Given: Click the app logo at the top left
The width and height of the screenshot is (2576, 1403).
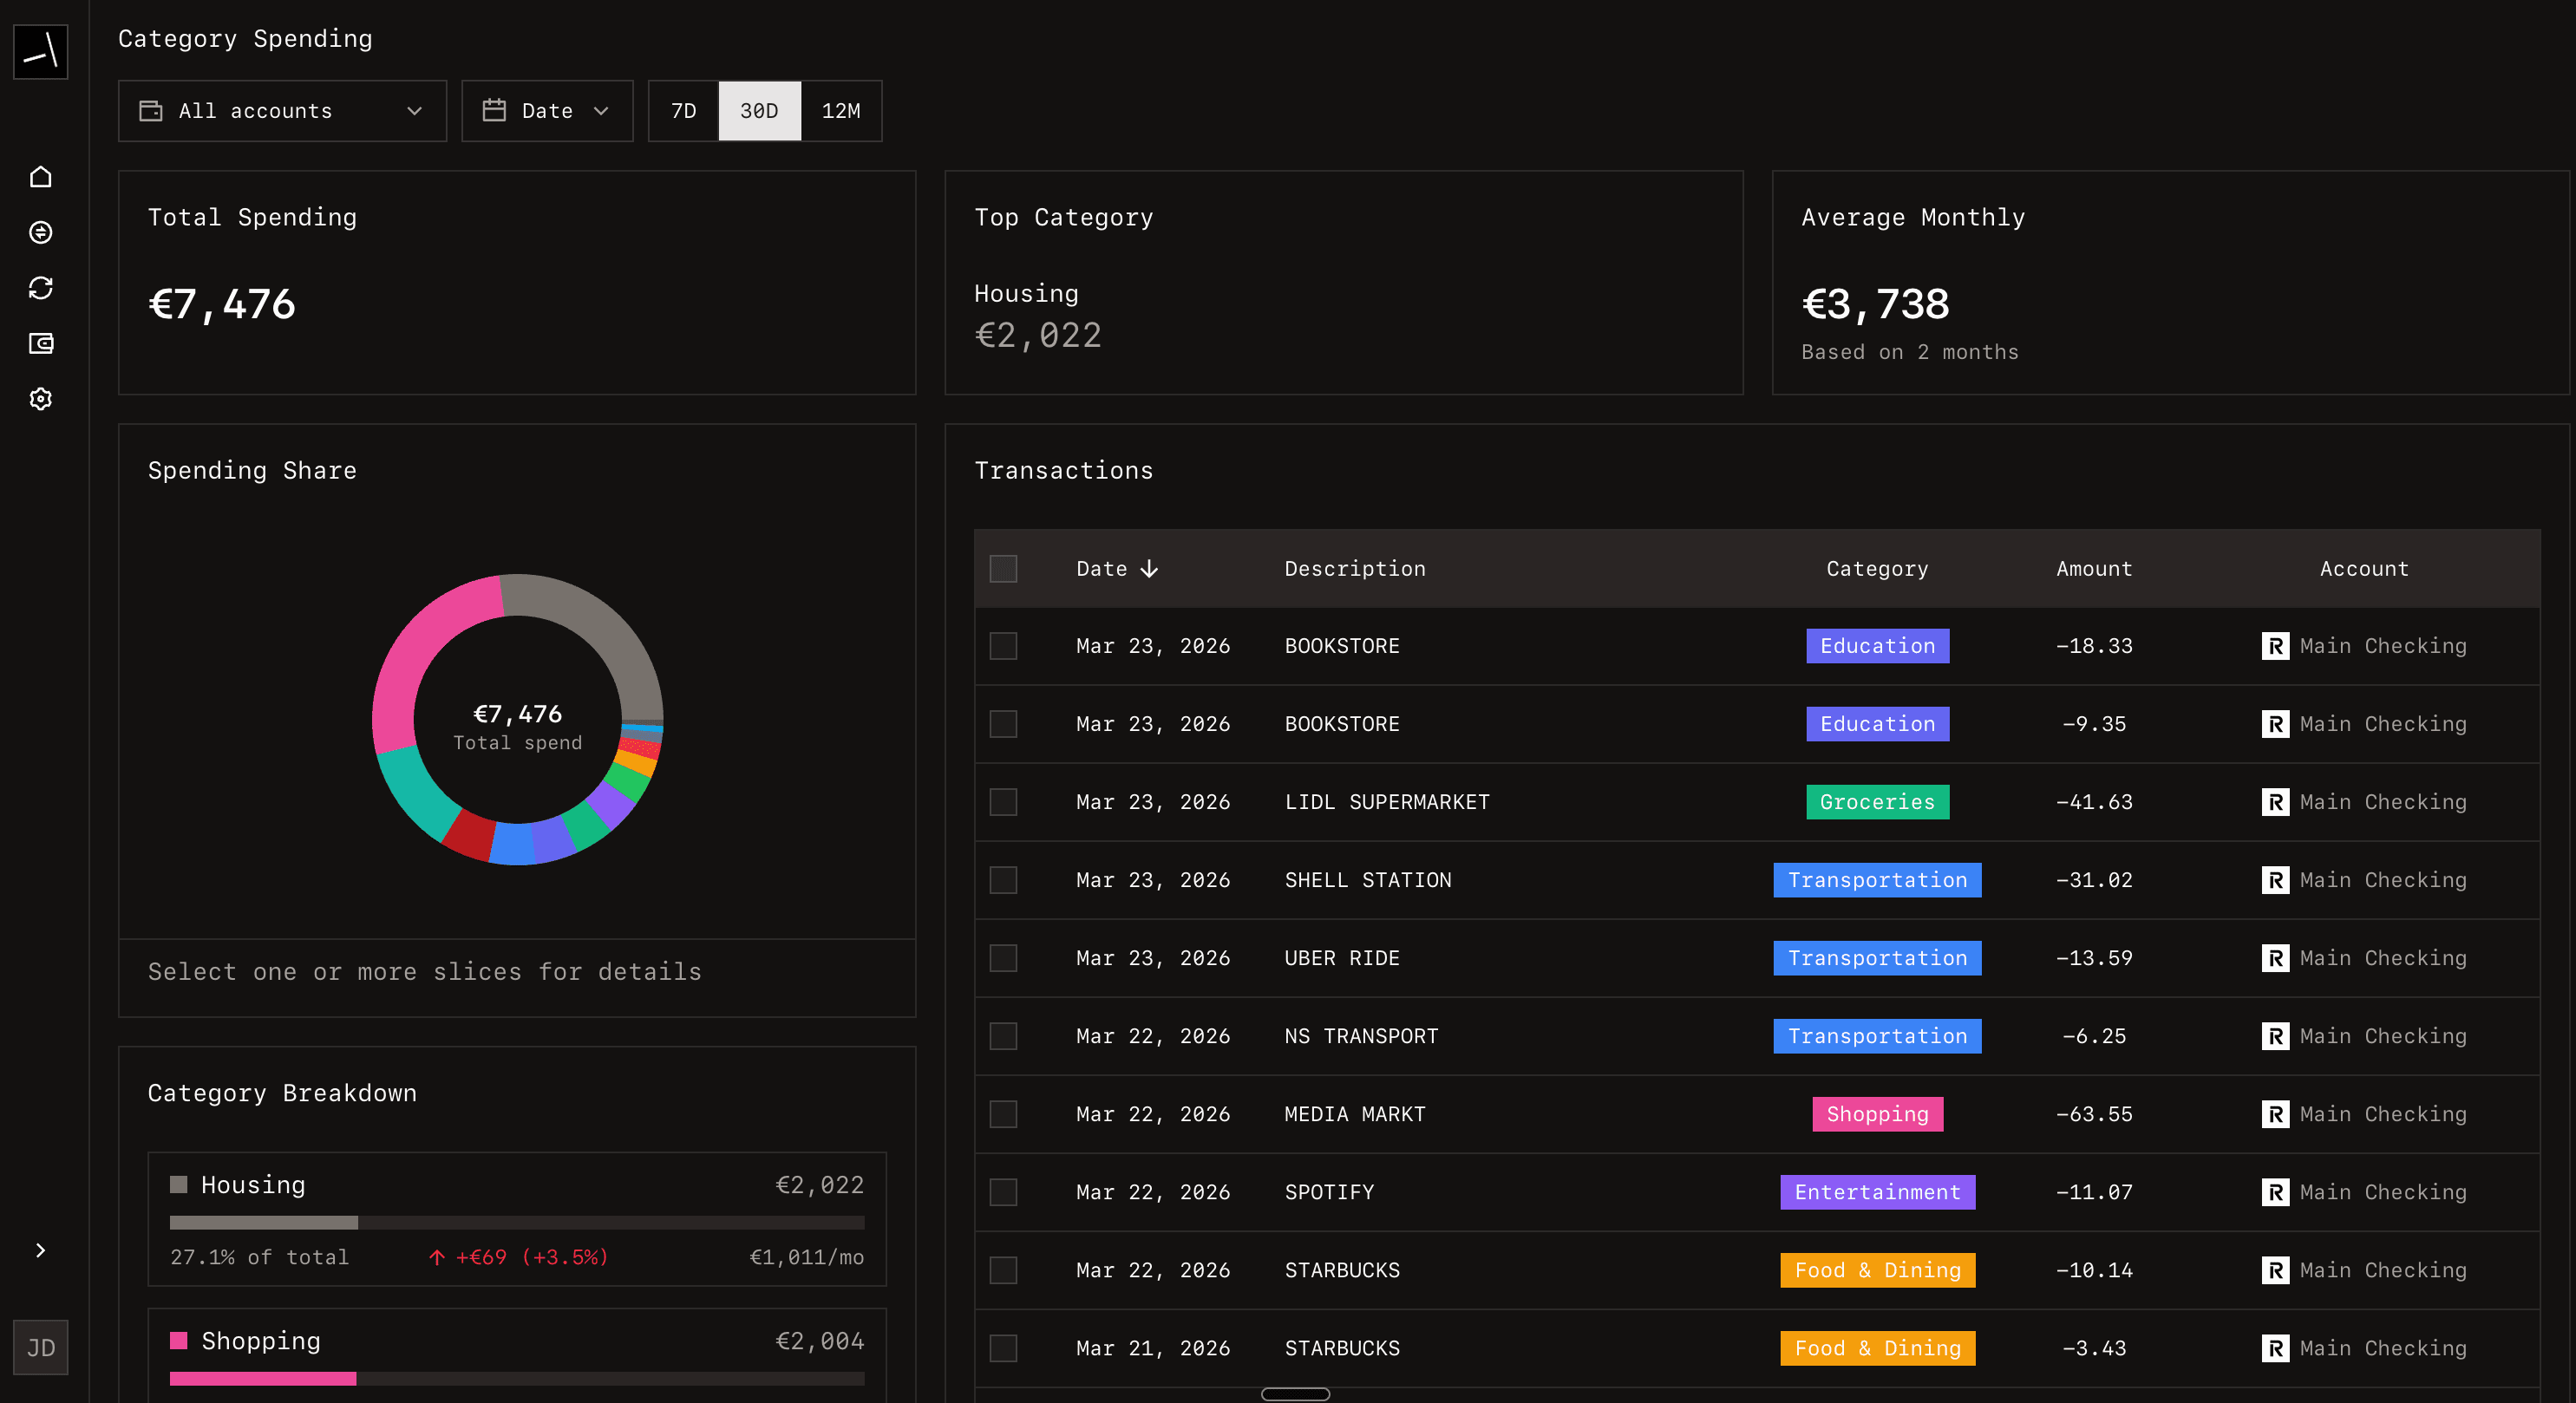Looking at the screenshot, I should (40, 51).
